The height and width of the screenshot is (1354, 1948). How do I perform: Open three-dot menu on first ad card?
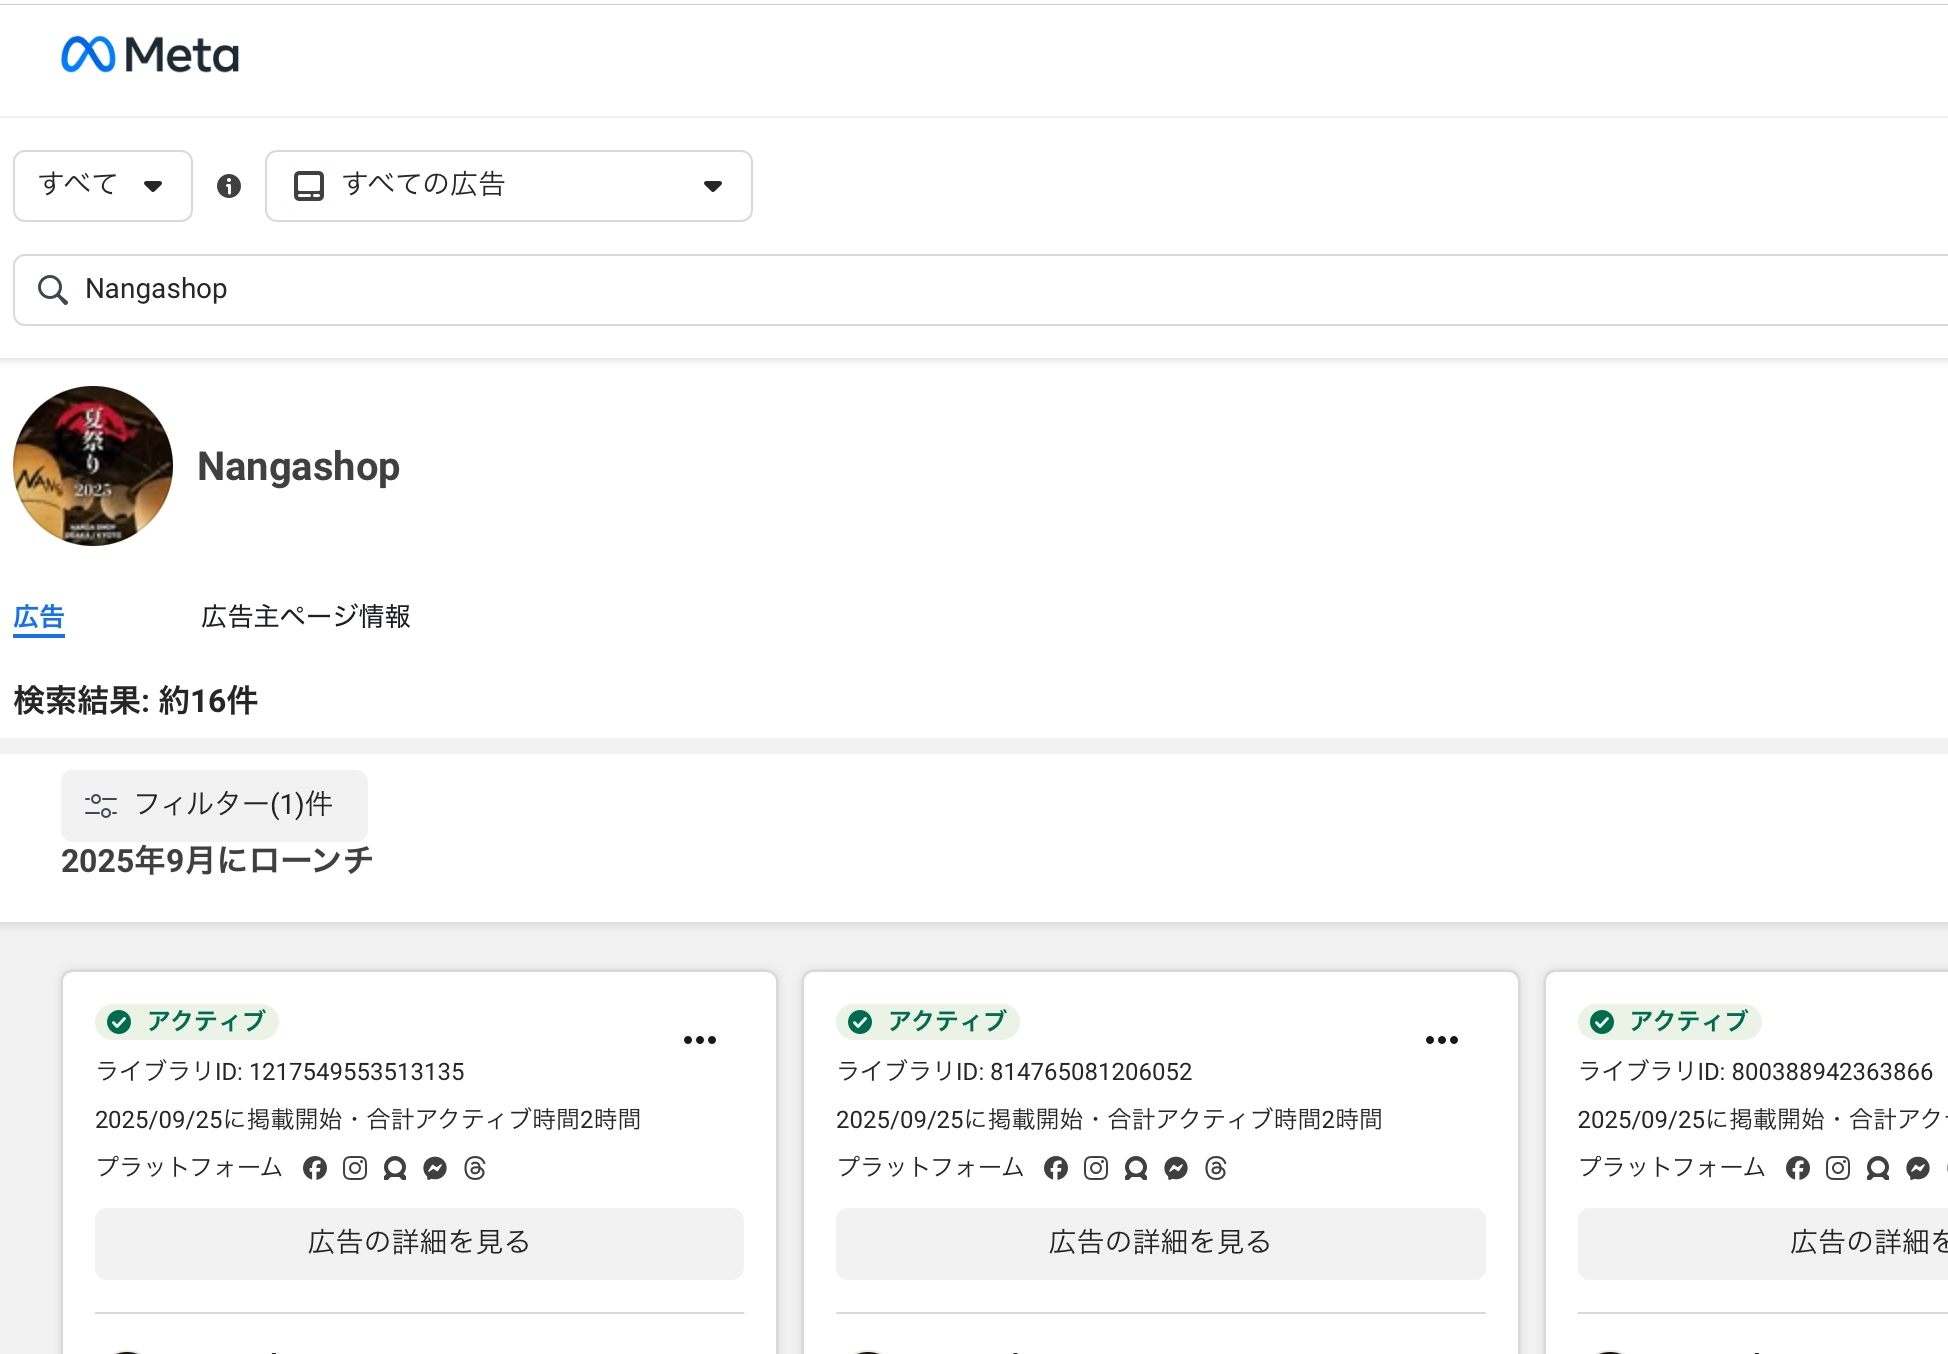(700, 1040)
